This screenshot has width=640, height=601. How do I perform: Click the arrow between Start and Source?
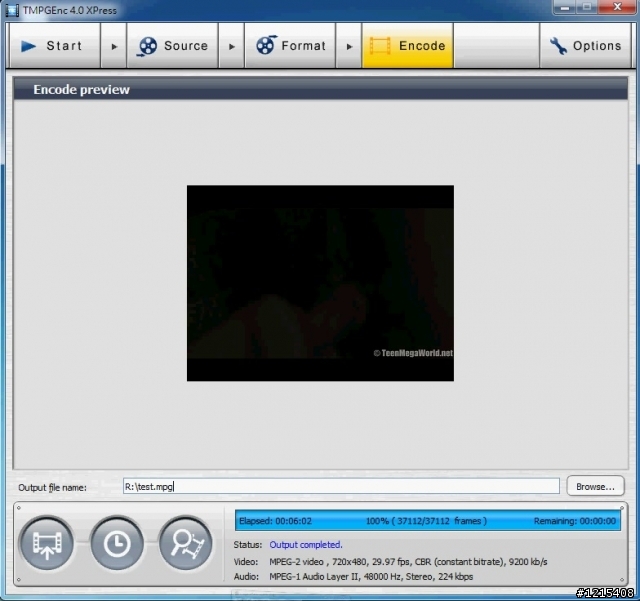click(114, 46)
